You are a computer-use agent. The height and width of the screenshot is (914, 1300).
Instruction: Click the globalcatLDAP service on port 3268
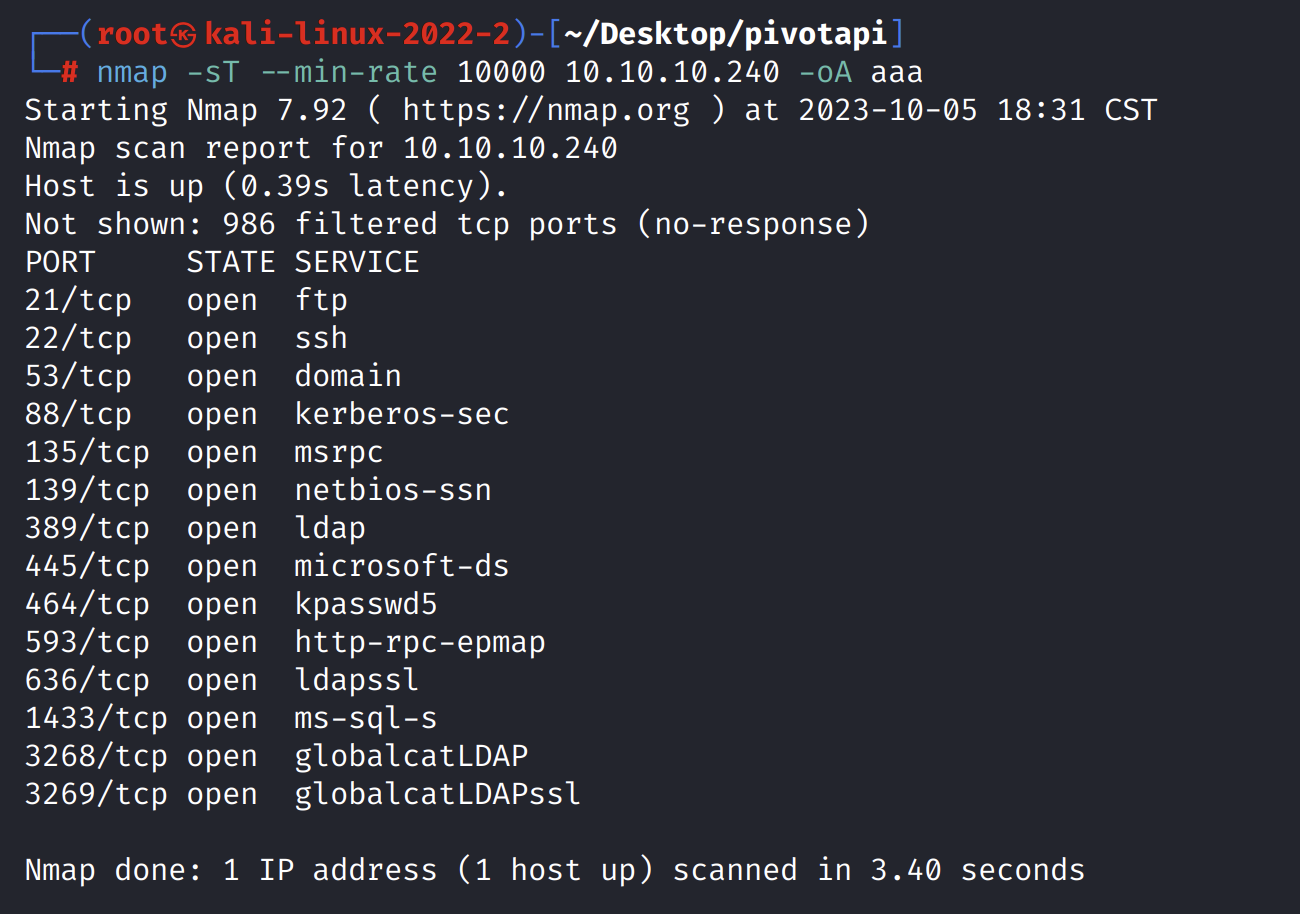pos(411,756)
